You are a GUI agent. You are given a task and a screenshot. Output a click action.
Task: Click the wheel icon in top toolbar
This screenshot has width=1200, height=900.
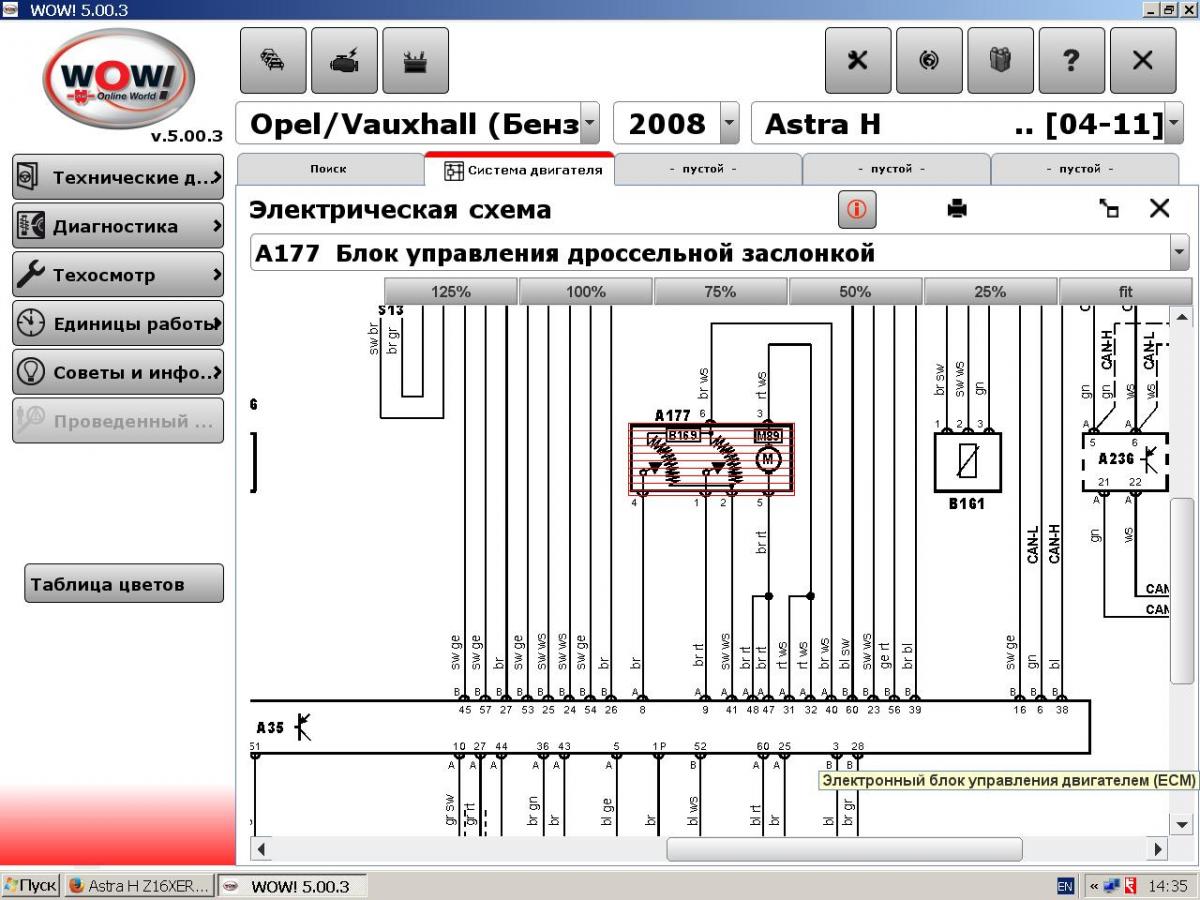929,60
